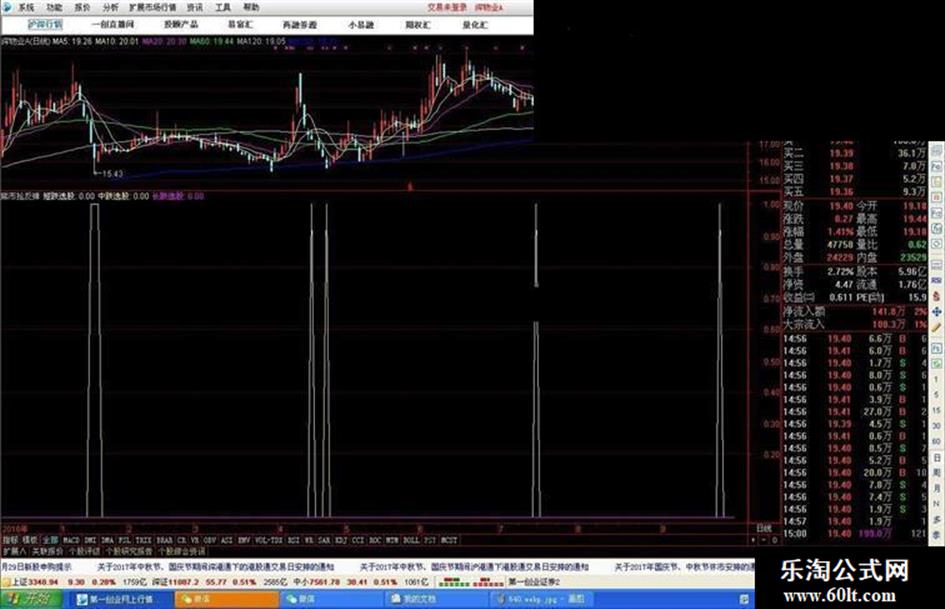Click the yellow icon left of 上证 index
The height and width of the screenshot is (609, 945).
(6, 582)
